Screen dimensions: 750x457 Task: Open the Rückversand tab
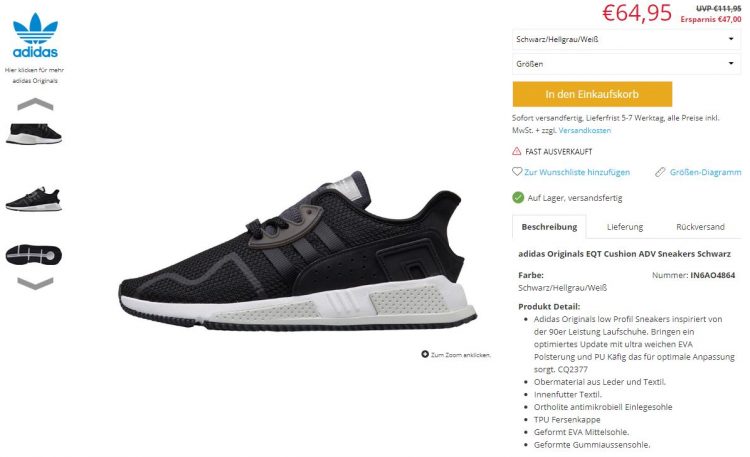point(700,227)
